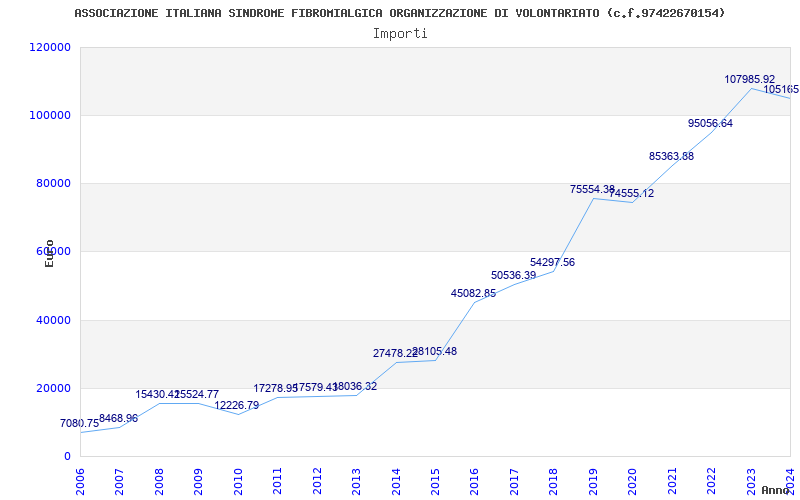Click the 2008 x-axis year label

(159, 482)
